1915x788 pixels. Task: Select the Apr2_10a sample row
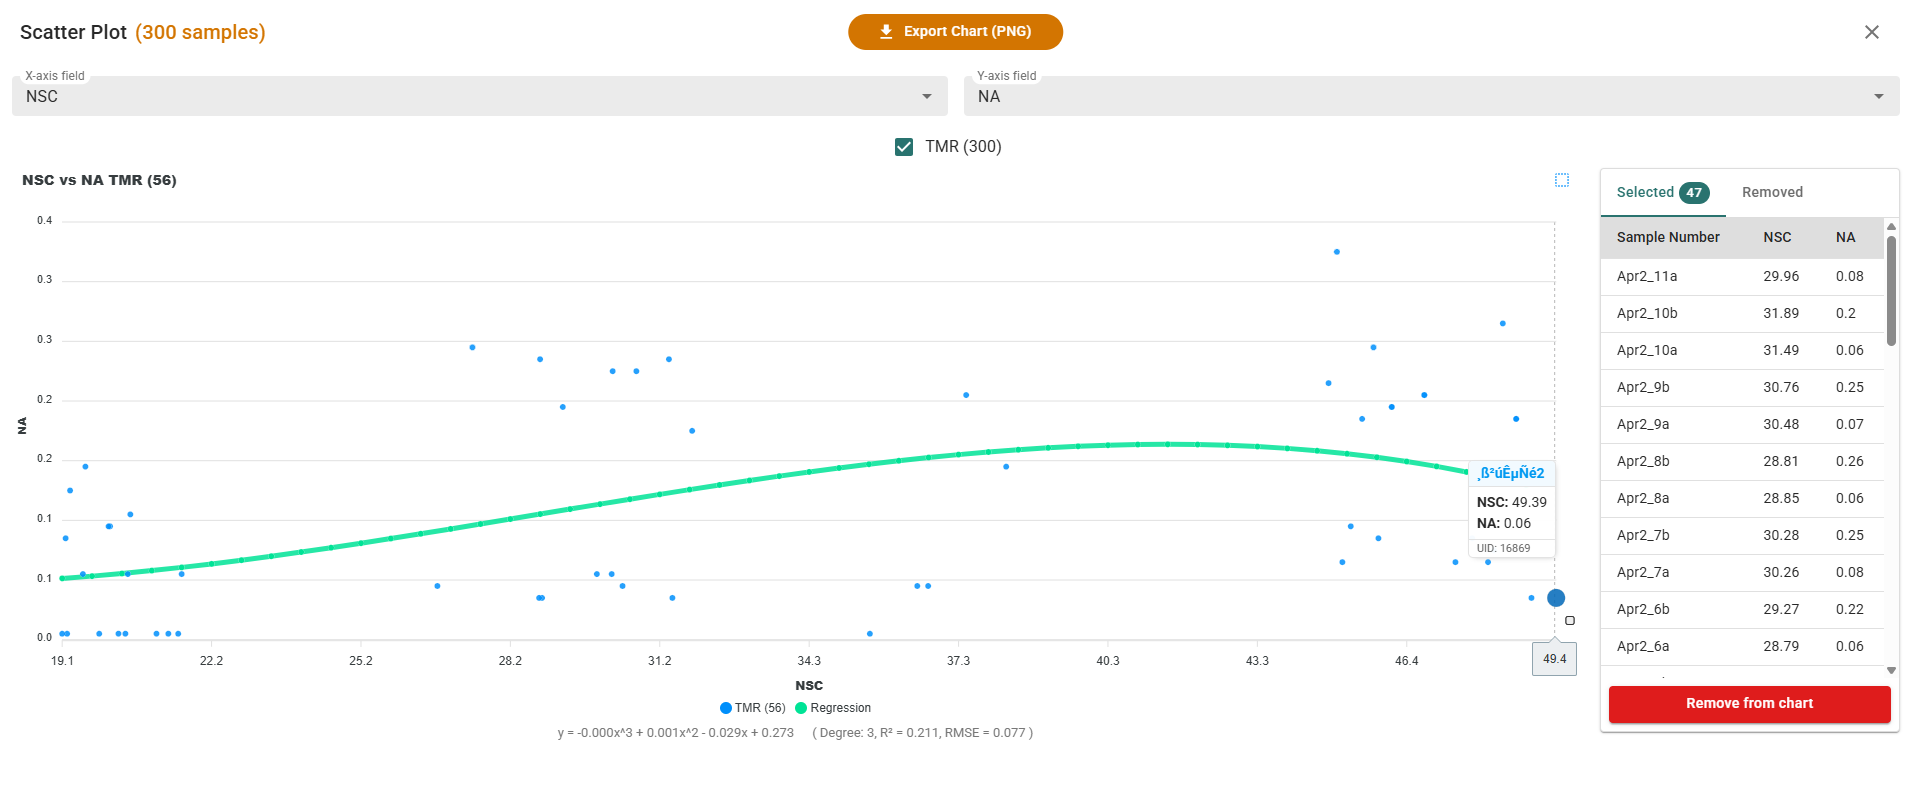[1742, 350]
